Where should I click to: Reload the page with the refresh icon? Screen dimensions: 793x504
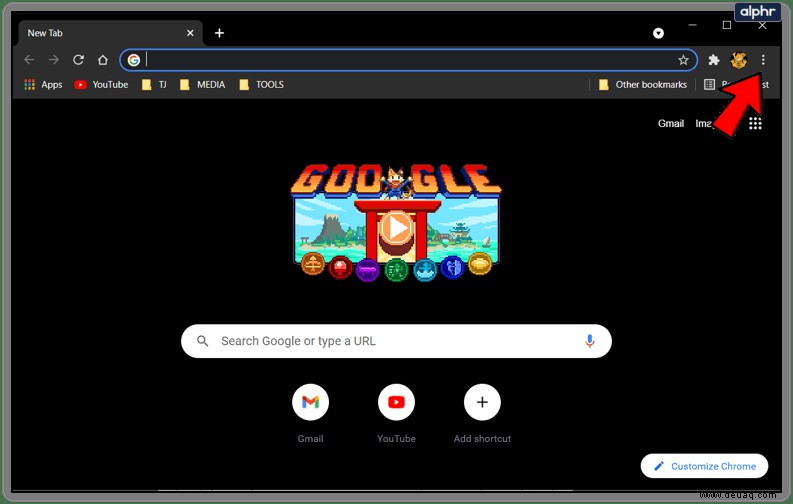click(x=78, y=60)
